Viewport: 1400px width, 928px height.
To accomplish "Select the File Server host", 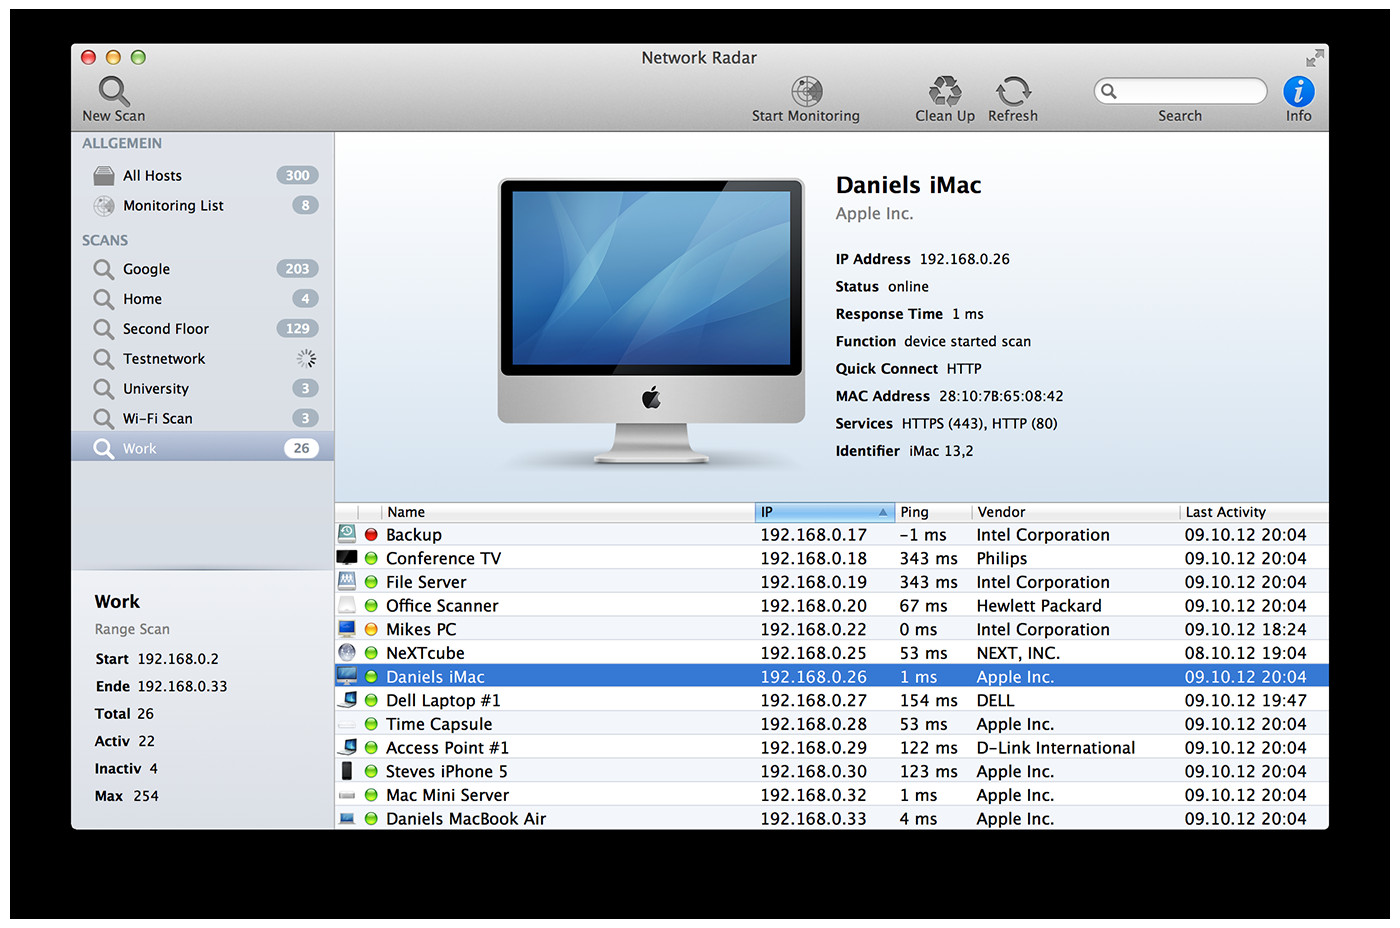I will pos(426,582).
